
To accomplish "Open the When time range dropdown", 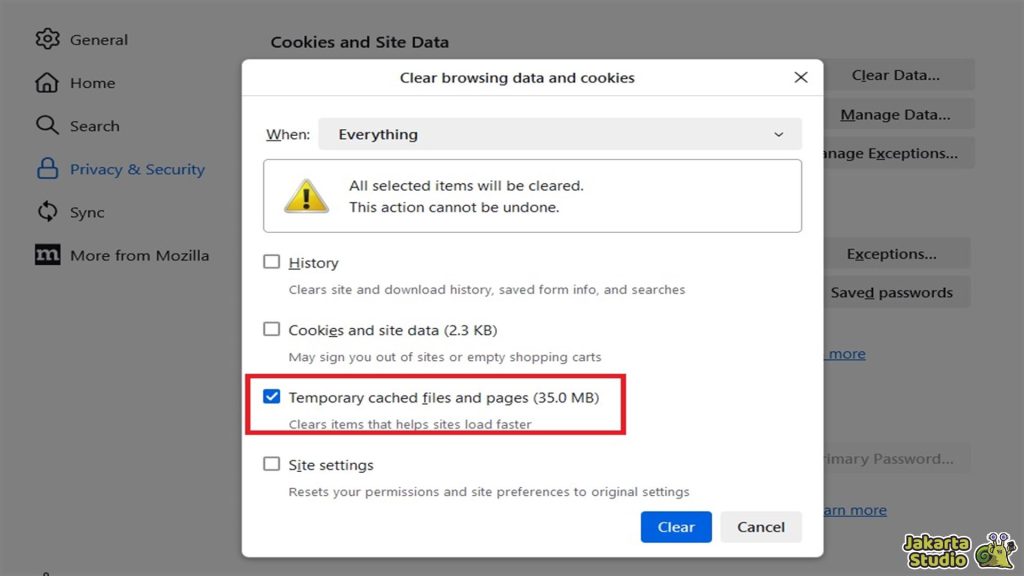I will coord(560,134).
